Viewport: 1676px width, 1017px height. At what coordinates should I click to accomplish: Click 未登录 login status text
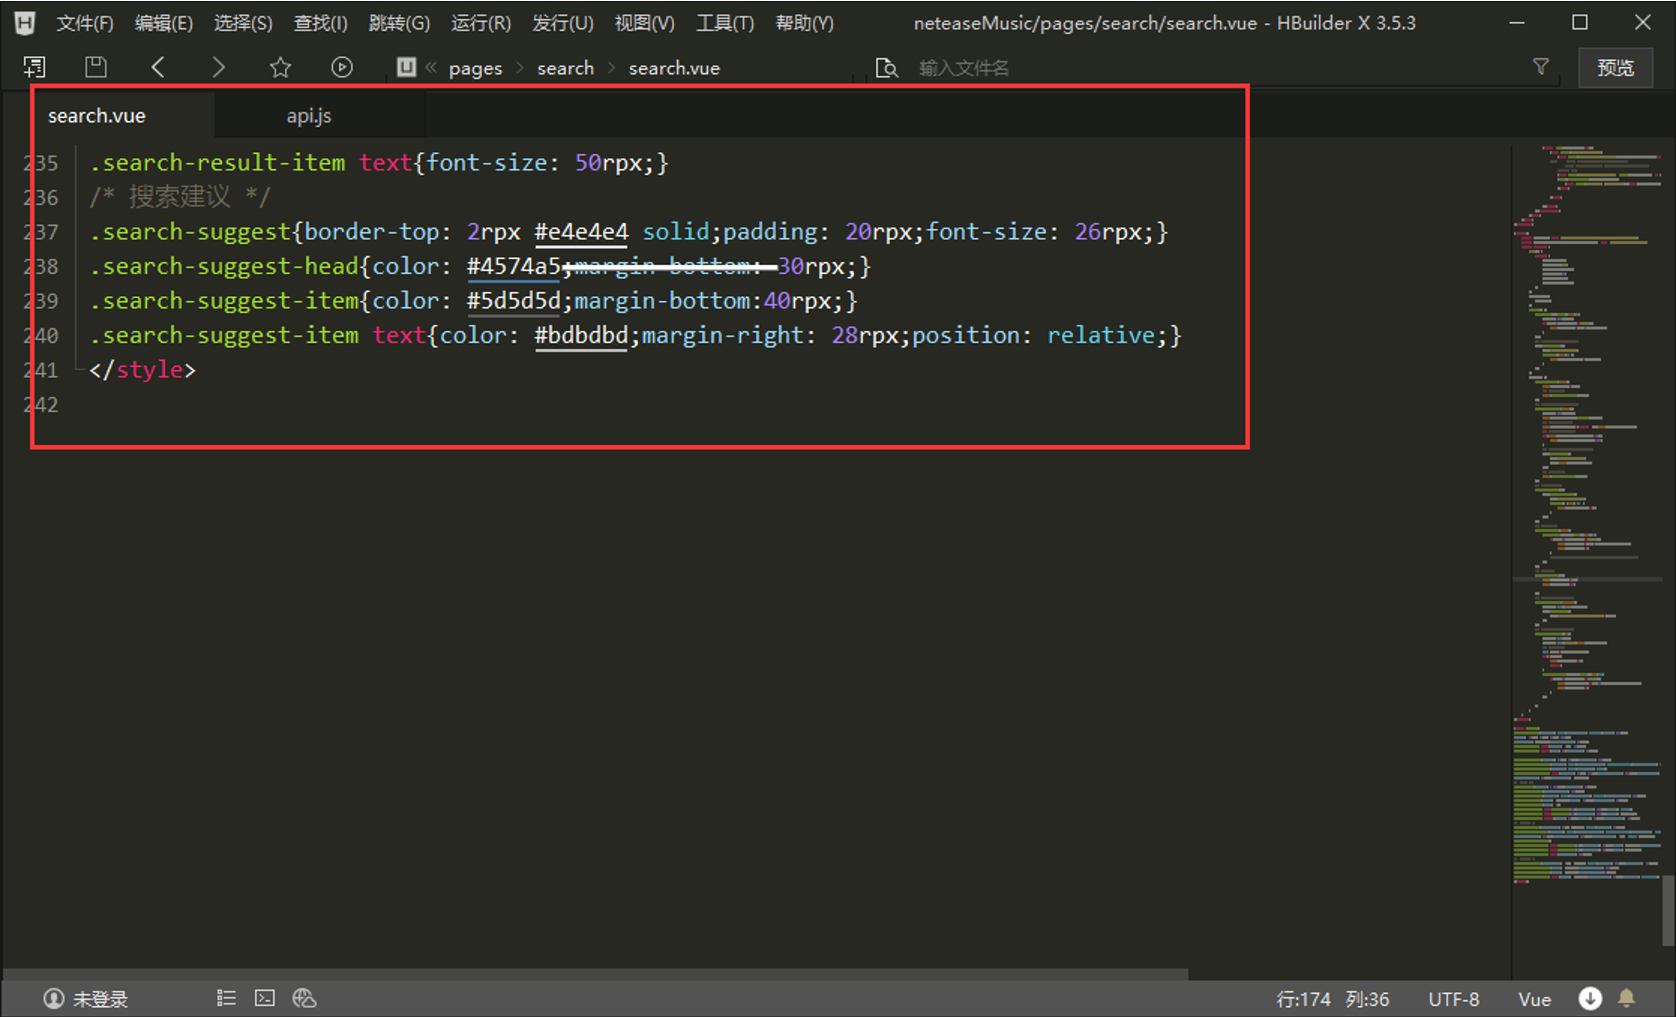tap(100, 999)
